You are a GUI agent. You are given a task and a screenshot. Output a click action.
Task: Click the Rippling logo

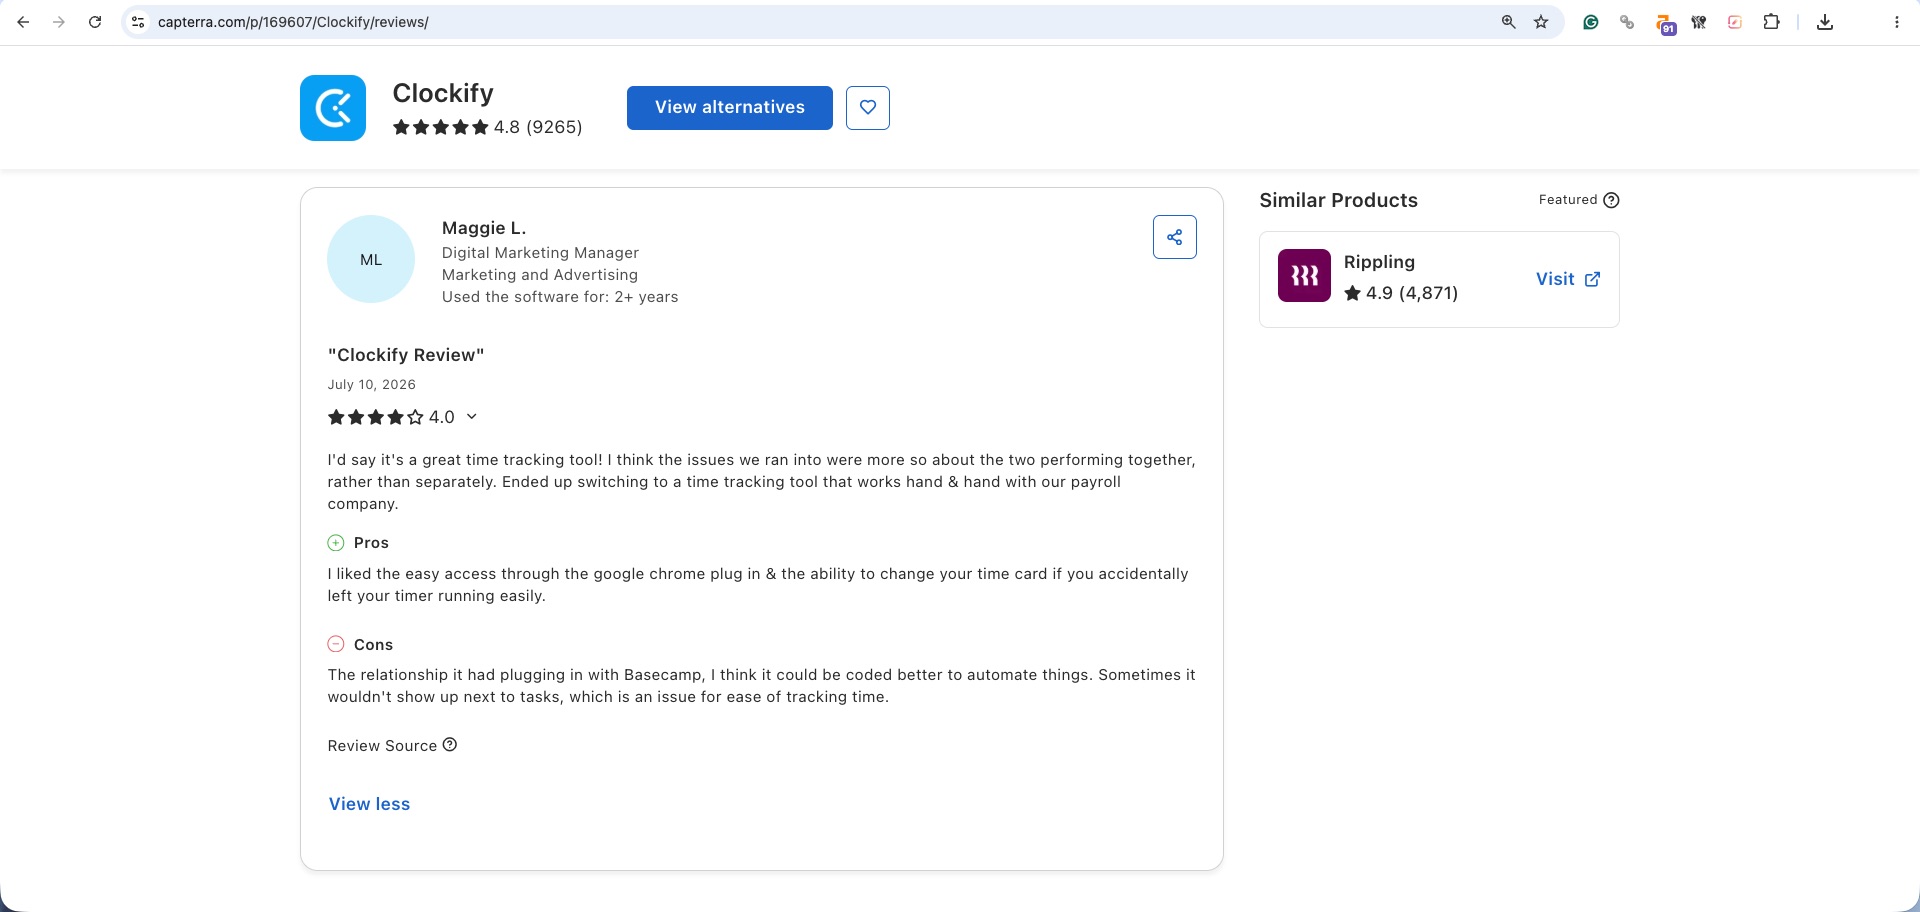tap(1304, 276)
